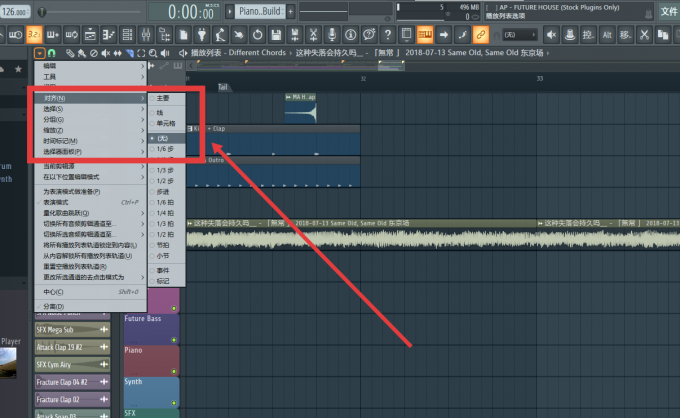Toggle the 3-2-1 wait for input button
The width and height of the screenshot is (680, 418).
[34, 35]
